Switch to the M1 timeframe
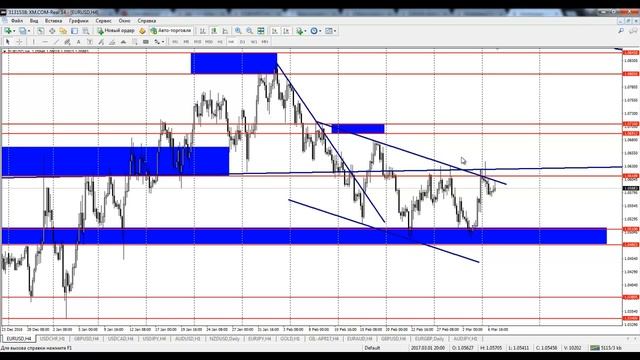Screen dimensions: 640x360 click(x=175, y=42)
